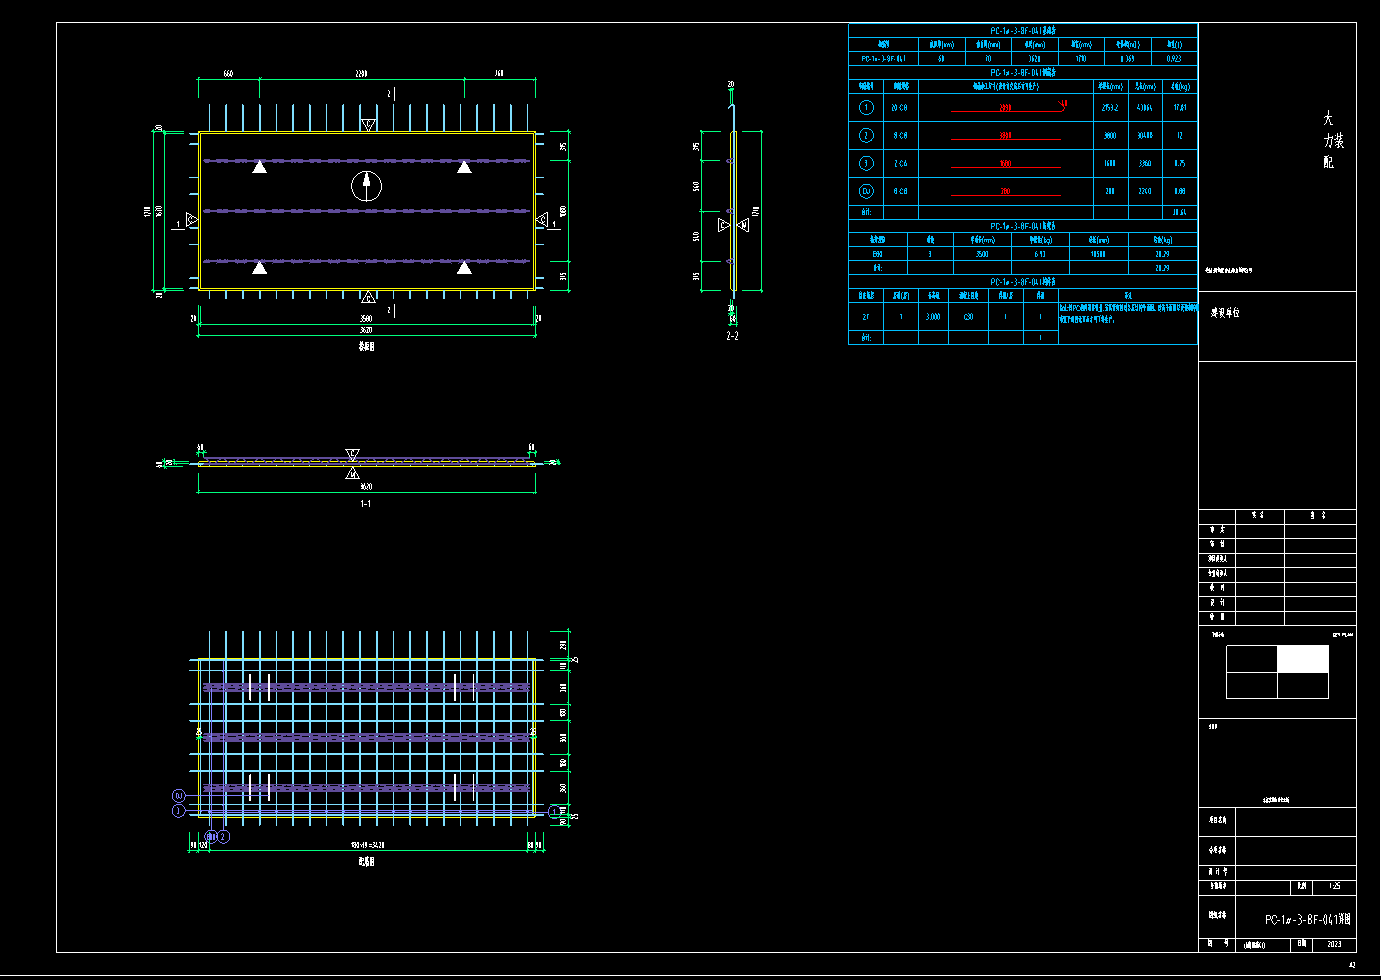Viewport: 1381px width, 980px height.
Task: Click the C30 concrete grade cell
Action: click(x=968, y=316)
